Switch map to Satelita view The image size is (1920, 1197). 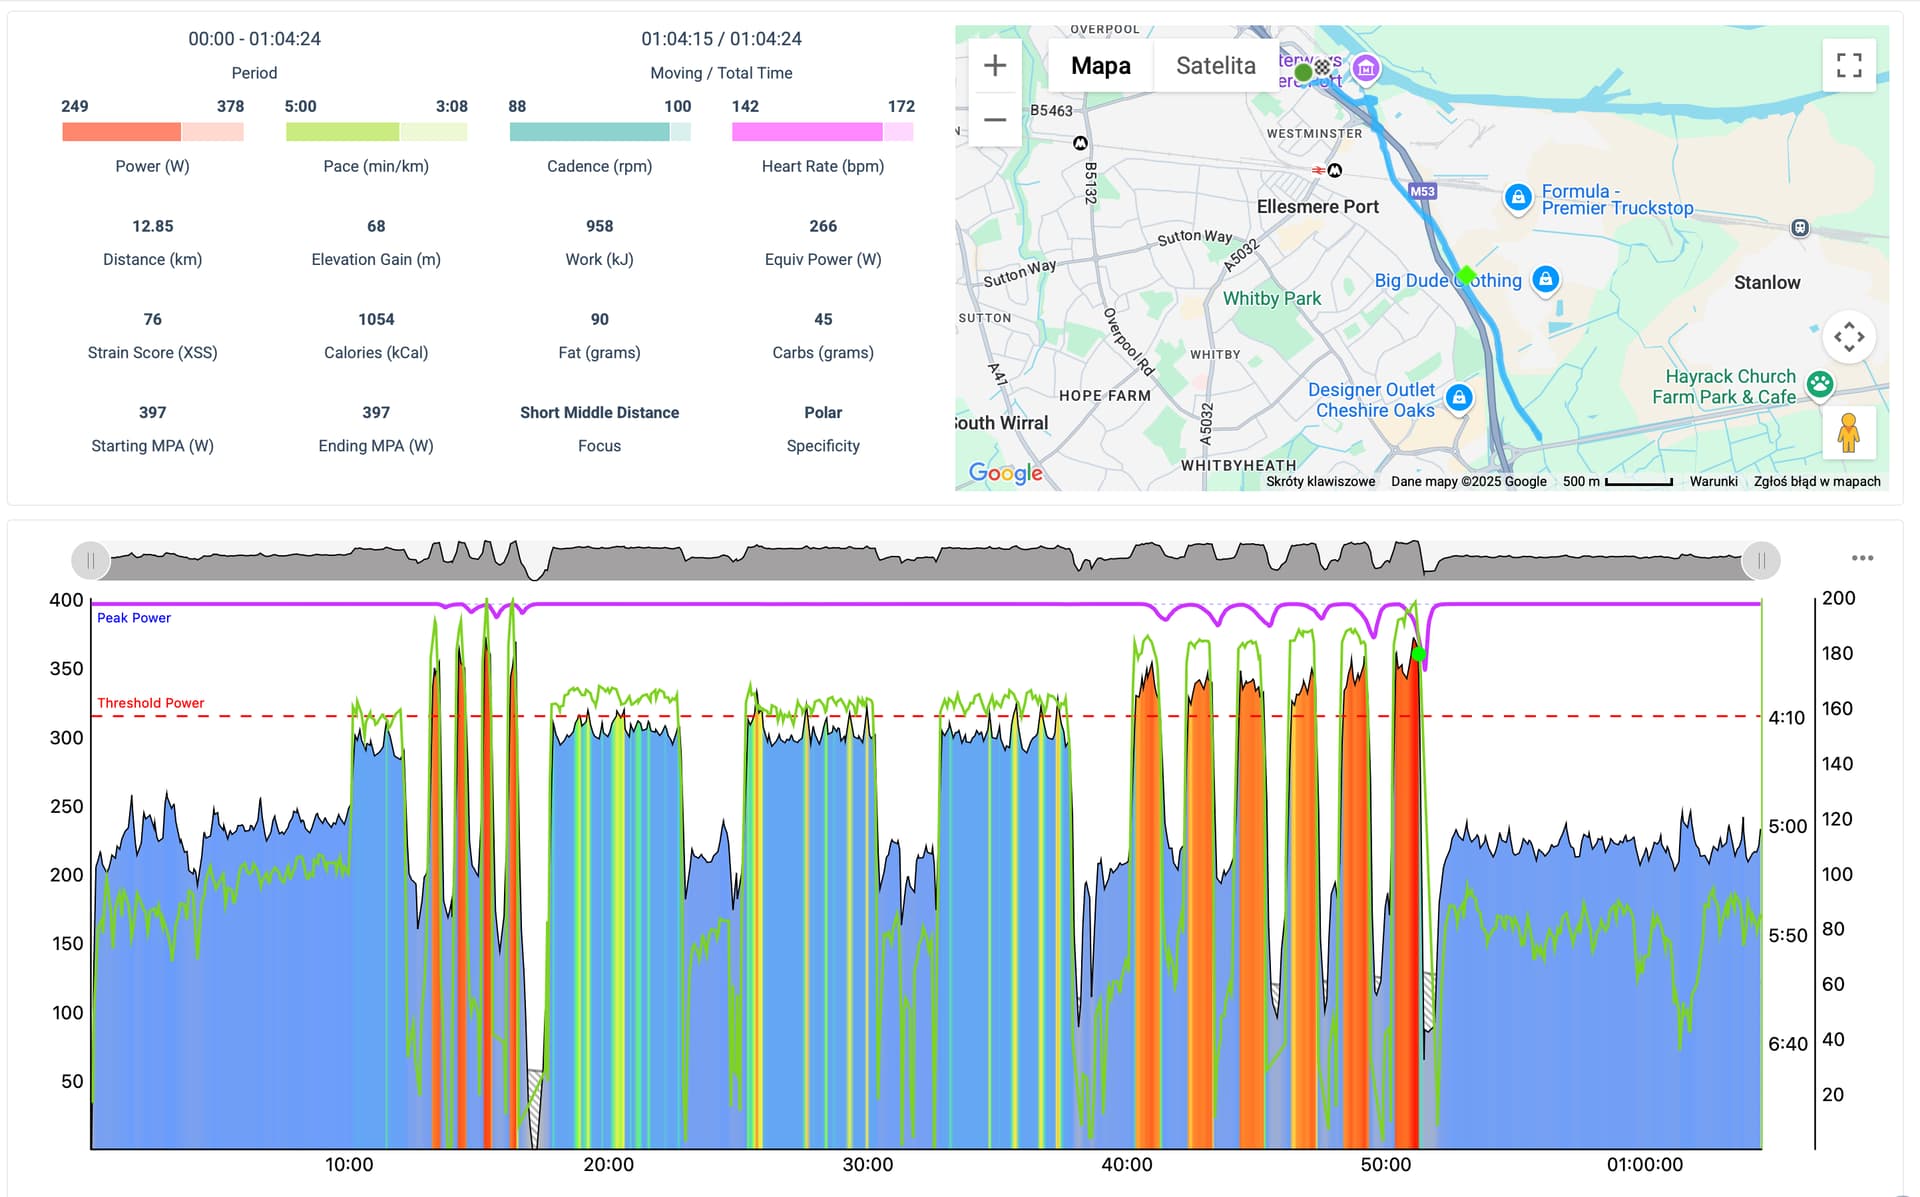point(1215,66)
